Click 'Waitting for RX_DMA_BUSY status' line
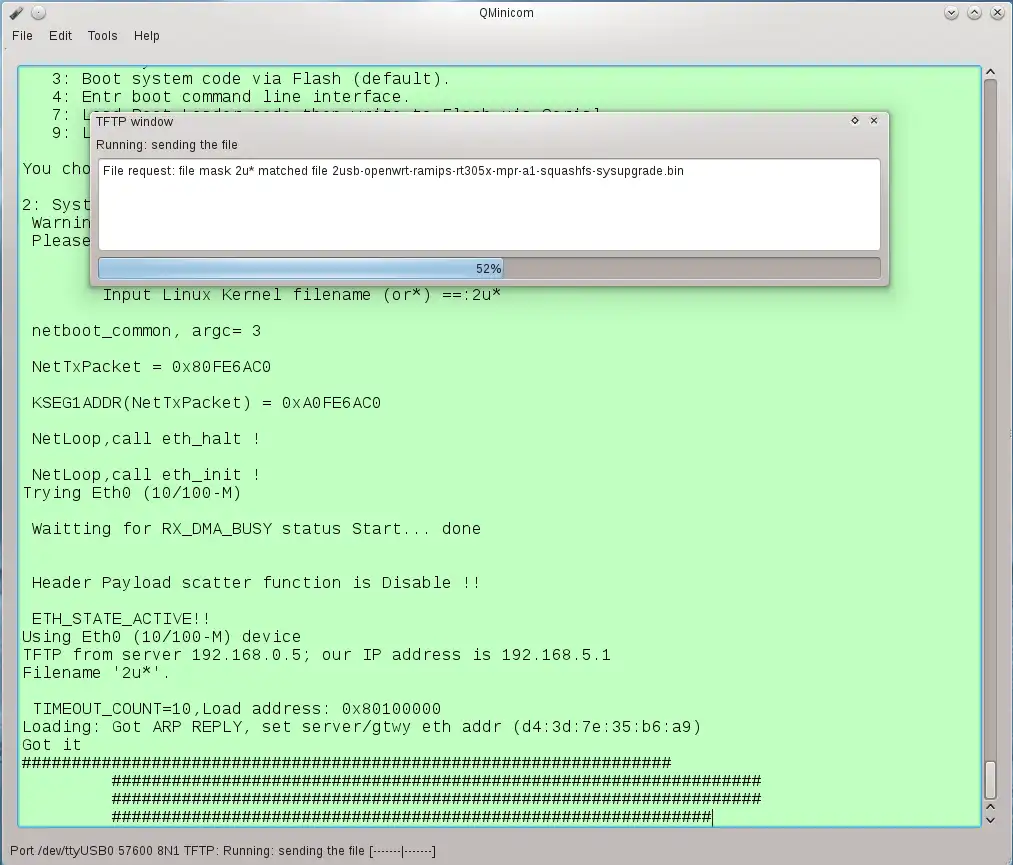This screenshot has width=1013, height=865. tap(256, 529)
